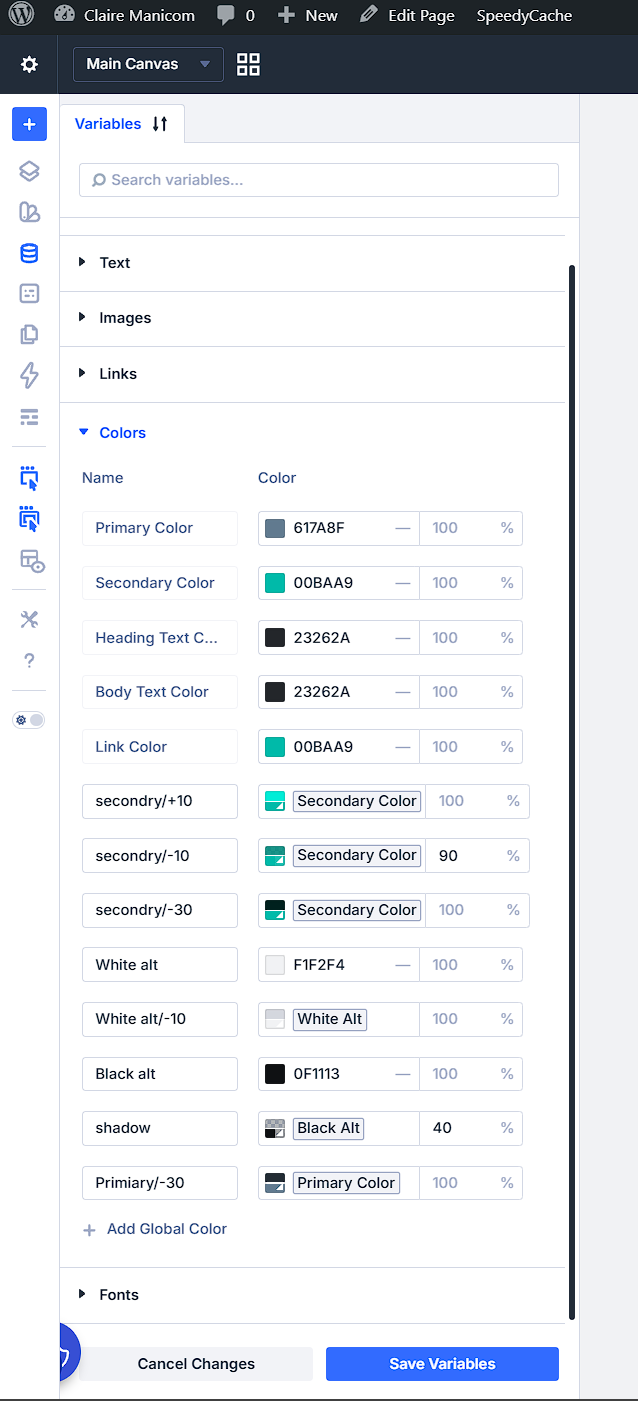Click the settings gear icon at top left
The width and height of the screenshot is (638, 1401).
point(29,64)
